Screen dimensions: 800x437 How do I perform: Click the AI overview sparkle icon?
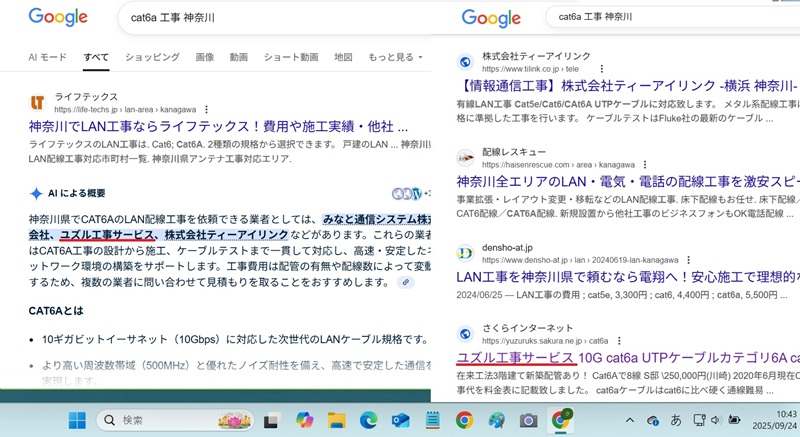[x=36, y=194]
